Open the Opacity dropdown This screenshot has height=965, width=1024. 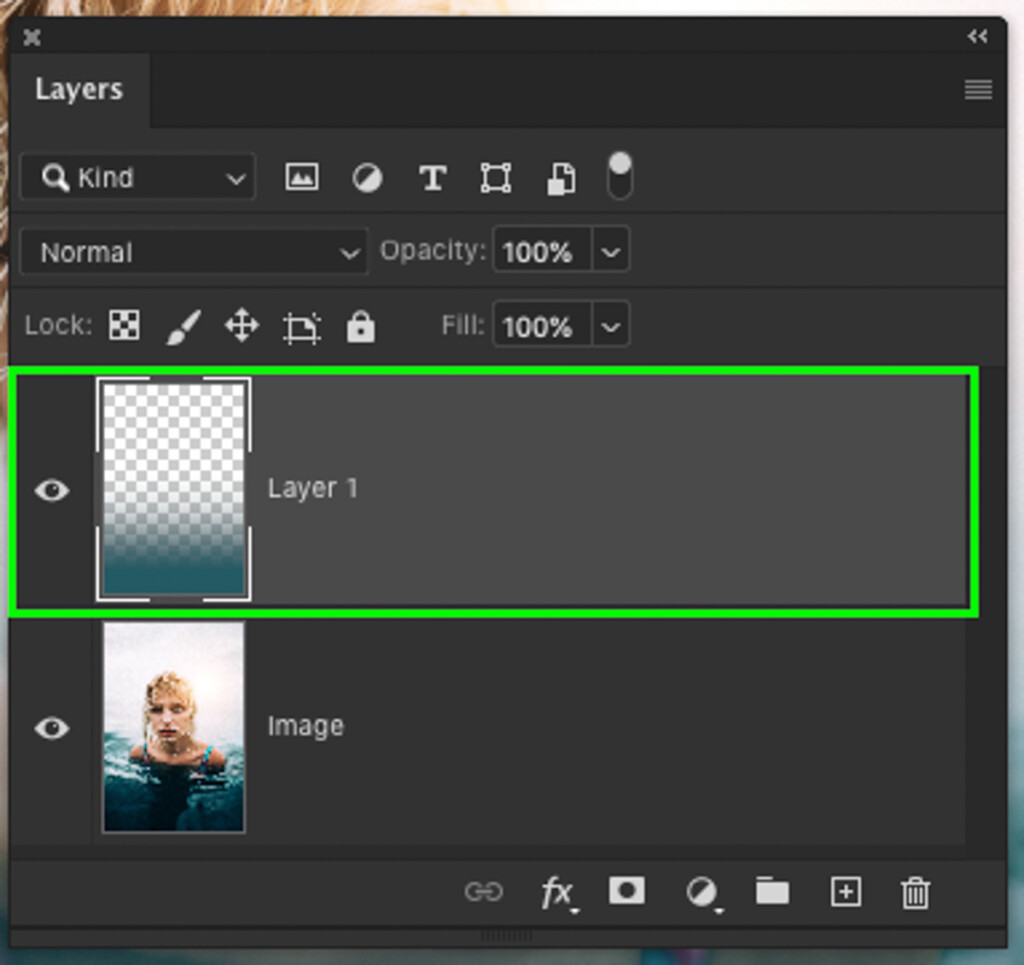coord(609,251)
